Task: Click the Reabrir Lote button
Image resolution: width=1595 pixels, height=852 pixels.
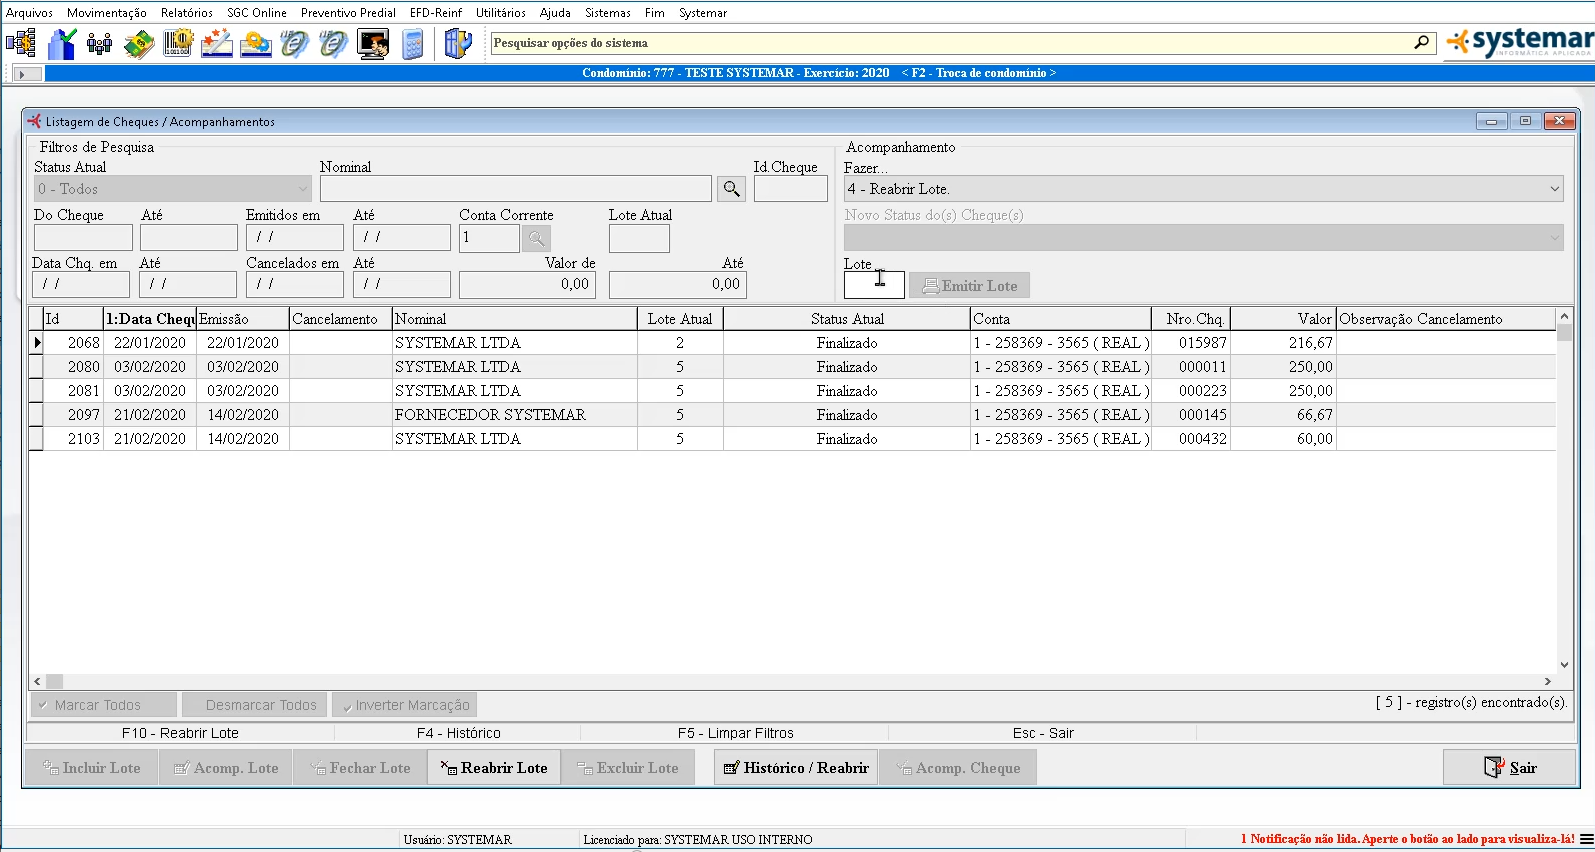Action: click(x=494, y=768)
